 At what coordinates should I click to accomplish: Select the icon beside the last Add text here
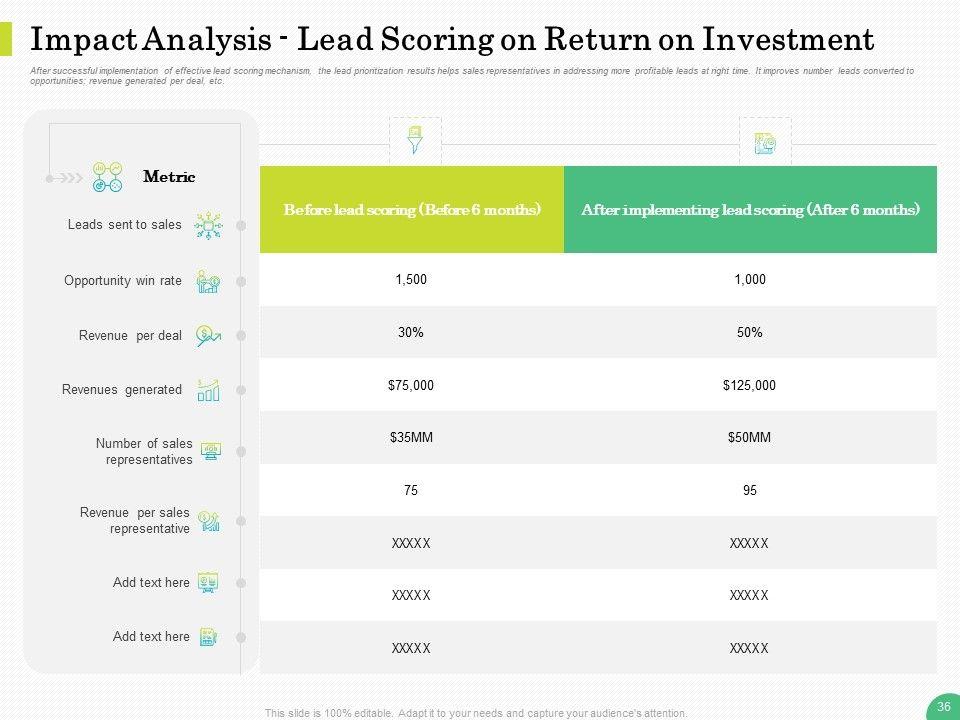click(x=208, y=637)
